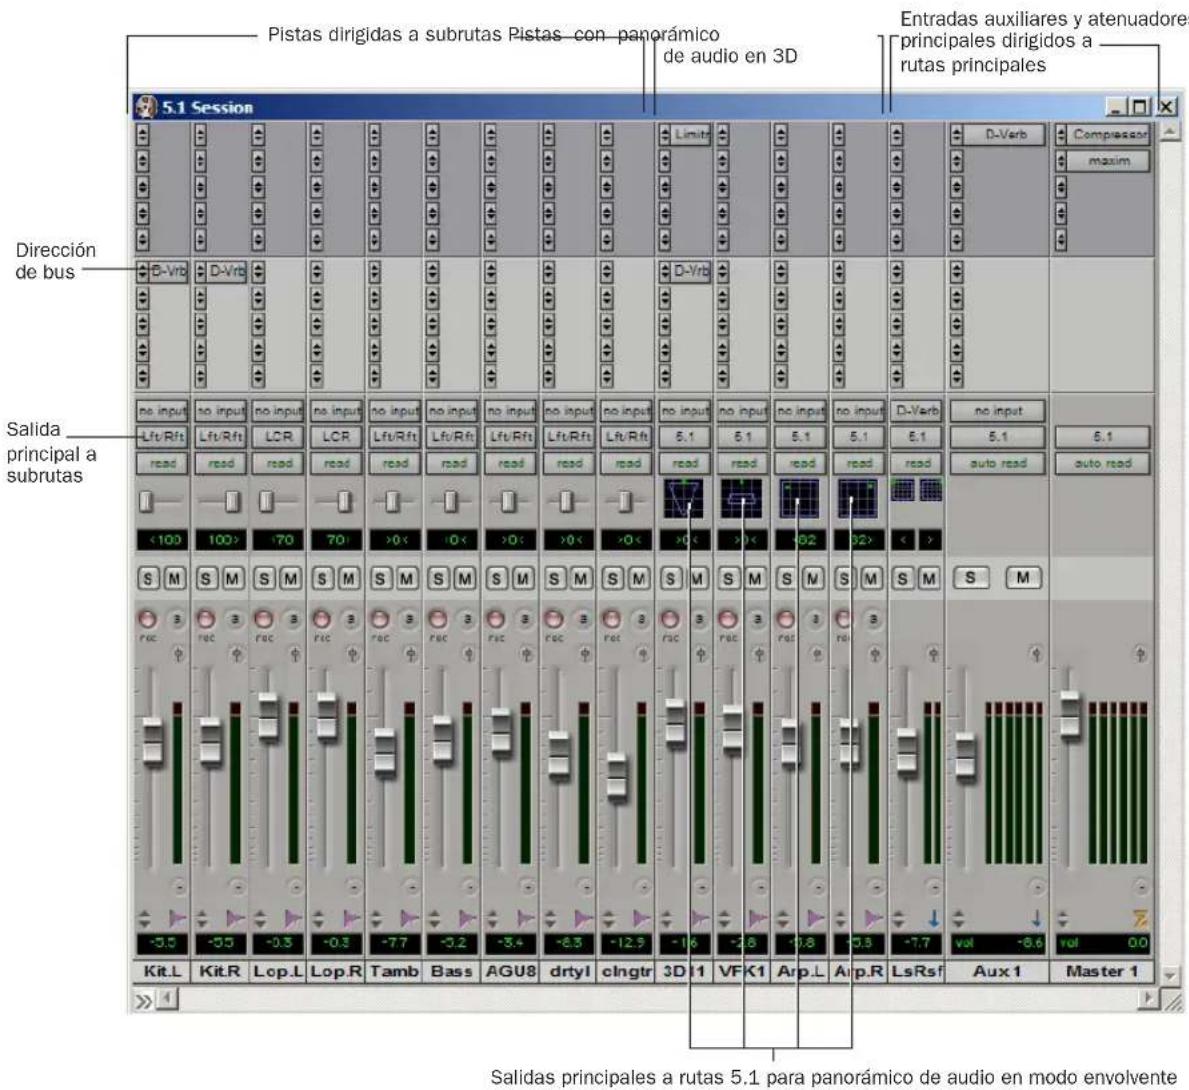Click the sigma master fader icon on Master 1
The width and height of the screenshot is (1189, 1090).
1140,919
